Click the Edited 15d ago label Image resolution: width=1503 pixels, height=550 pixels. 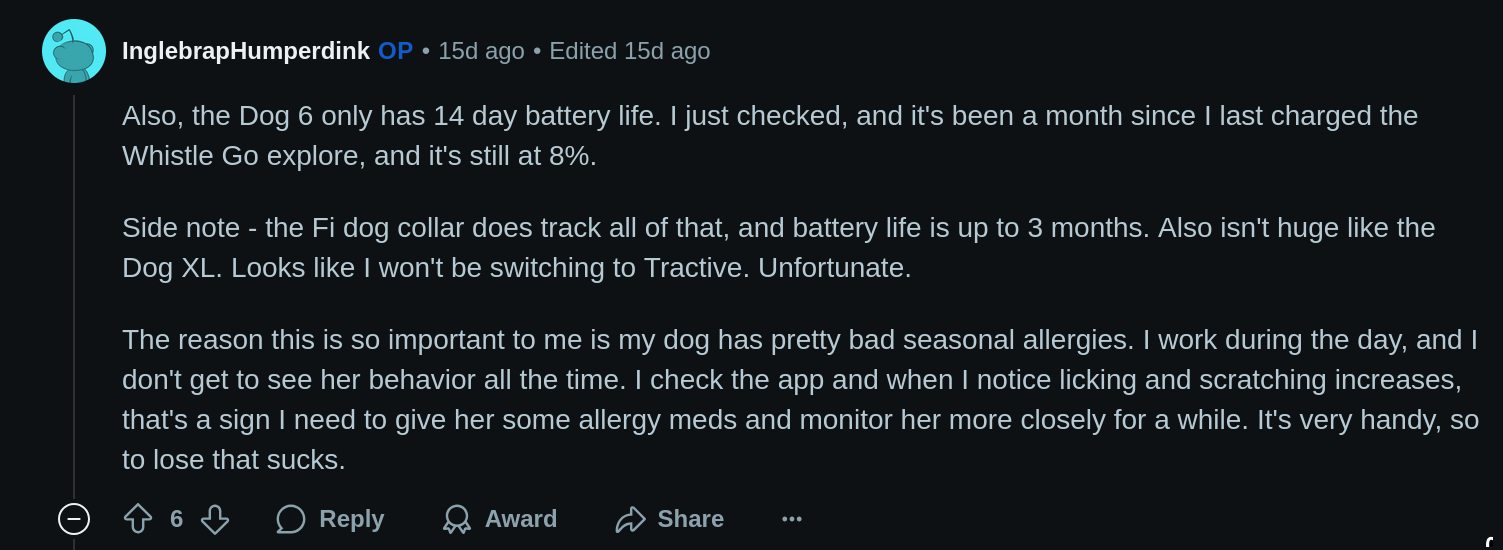pyautogui.click(x=630, y=51)
